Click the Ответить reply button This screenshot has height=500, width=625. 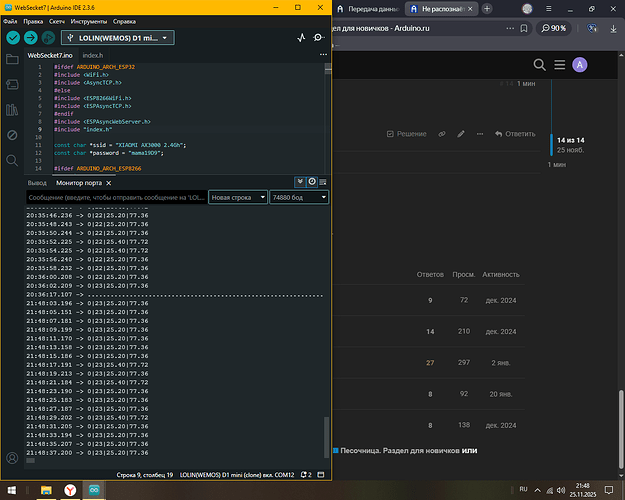(x=514, y=133)
